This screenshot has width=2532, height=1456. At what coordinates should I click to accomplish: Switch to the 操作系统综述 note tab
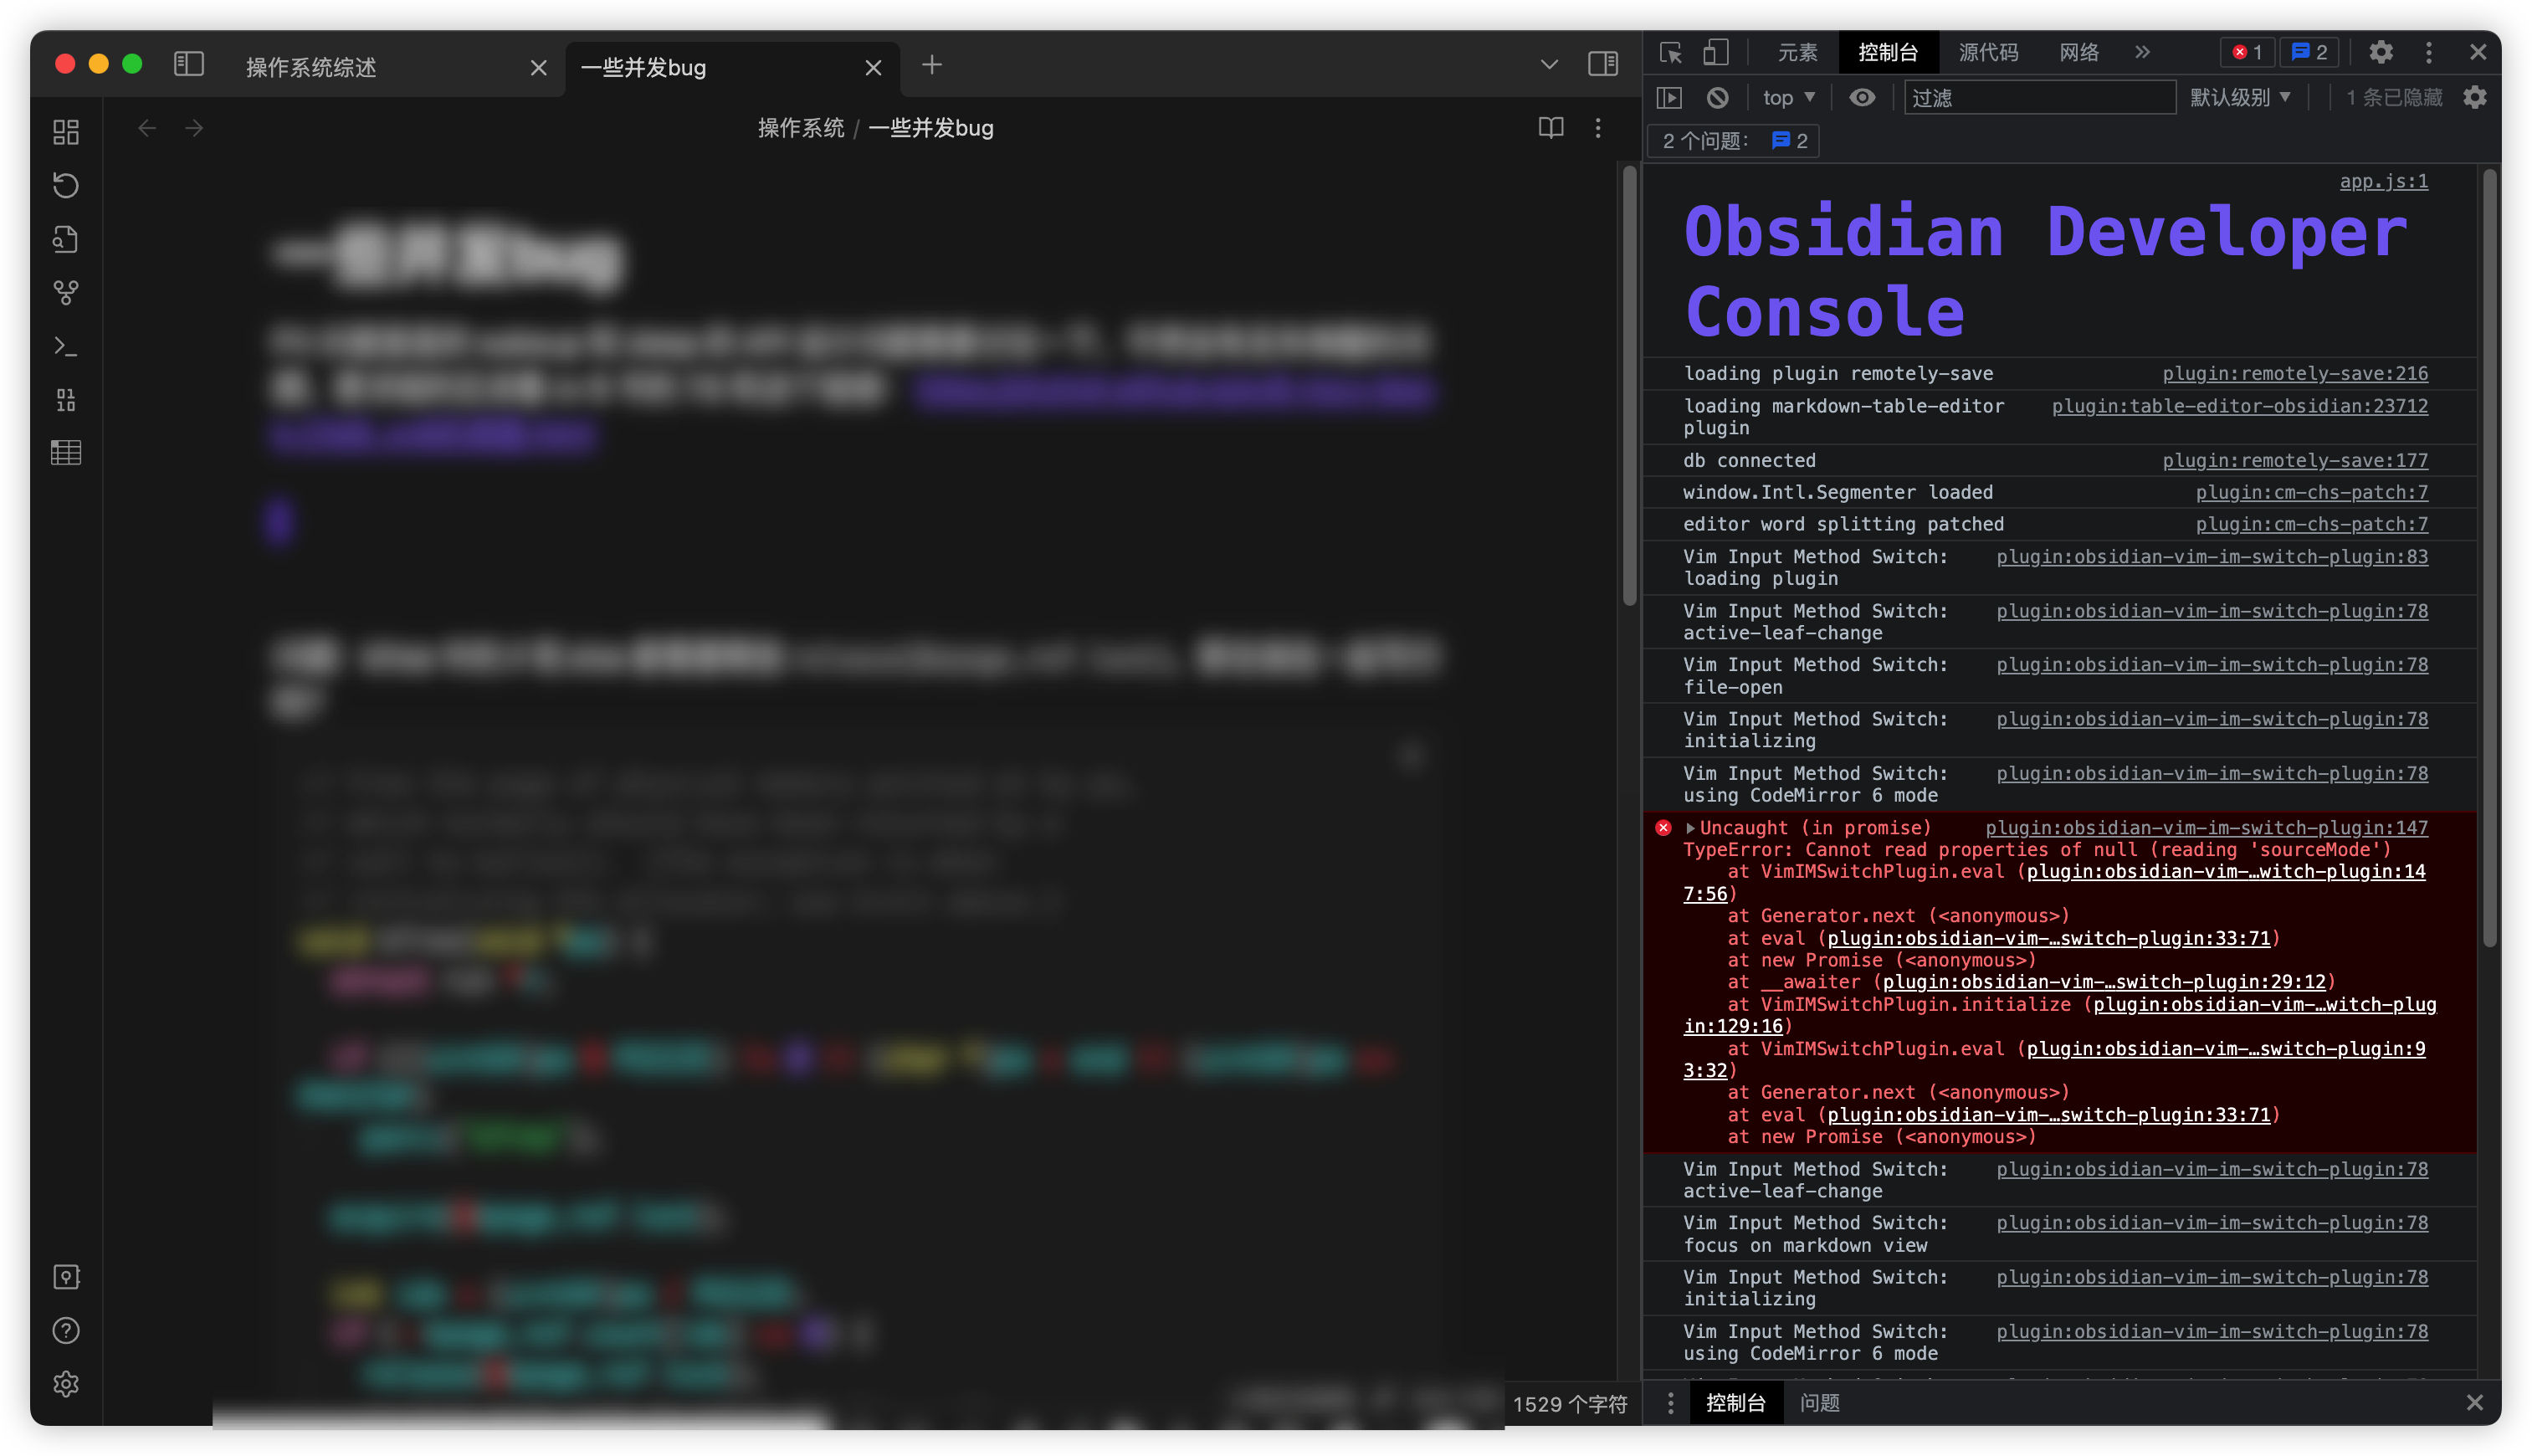(310, 68)
